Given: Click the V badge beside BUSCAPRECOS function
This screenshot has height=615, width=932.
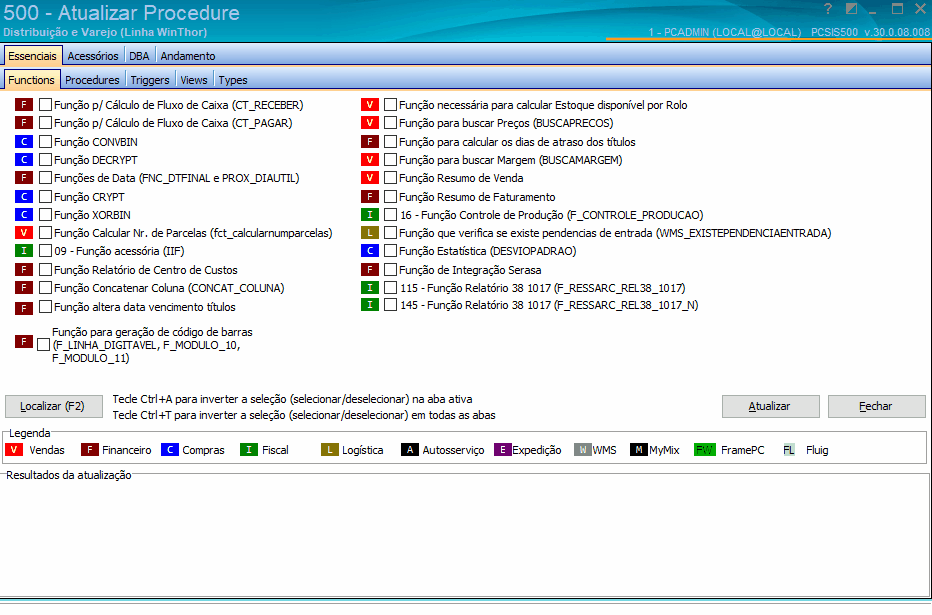Looking at the screenshot, I should pos(370,123).
